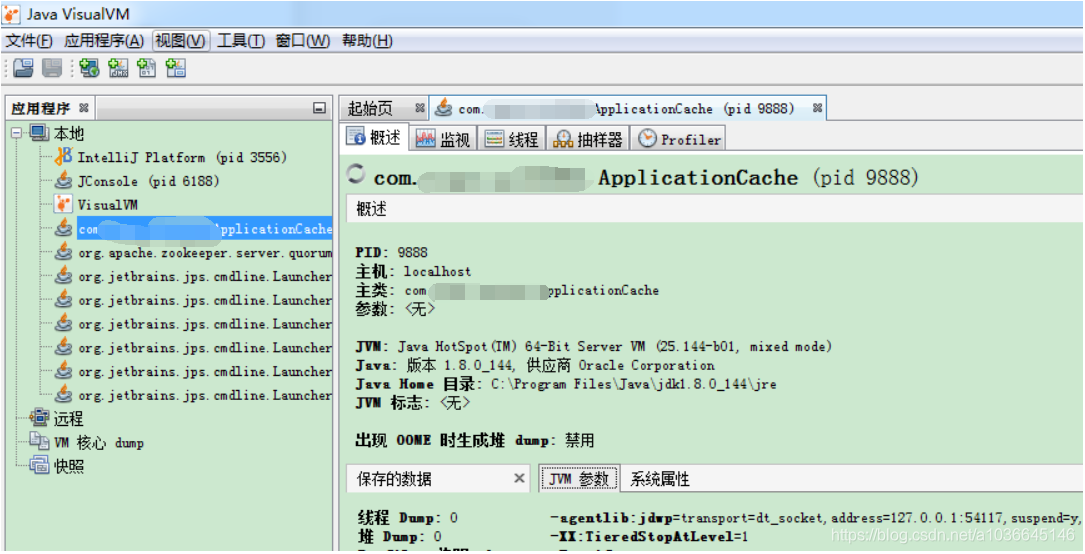Image resolution: width=1085 pixels, height=554 pixels.
Task: Click the Java 版本 1.8.0_144 line
Action: [535, 365]
